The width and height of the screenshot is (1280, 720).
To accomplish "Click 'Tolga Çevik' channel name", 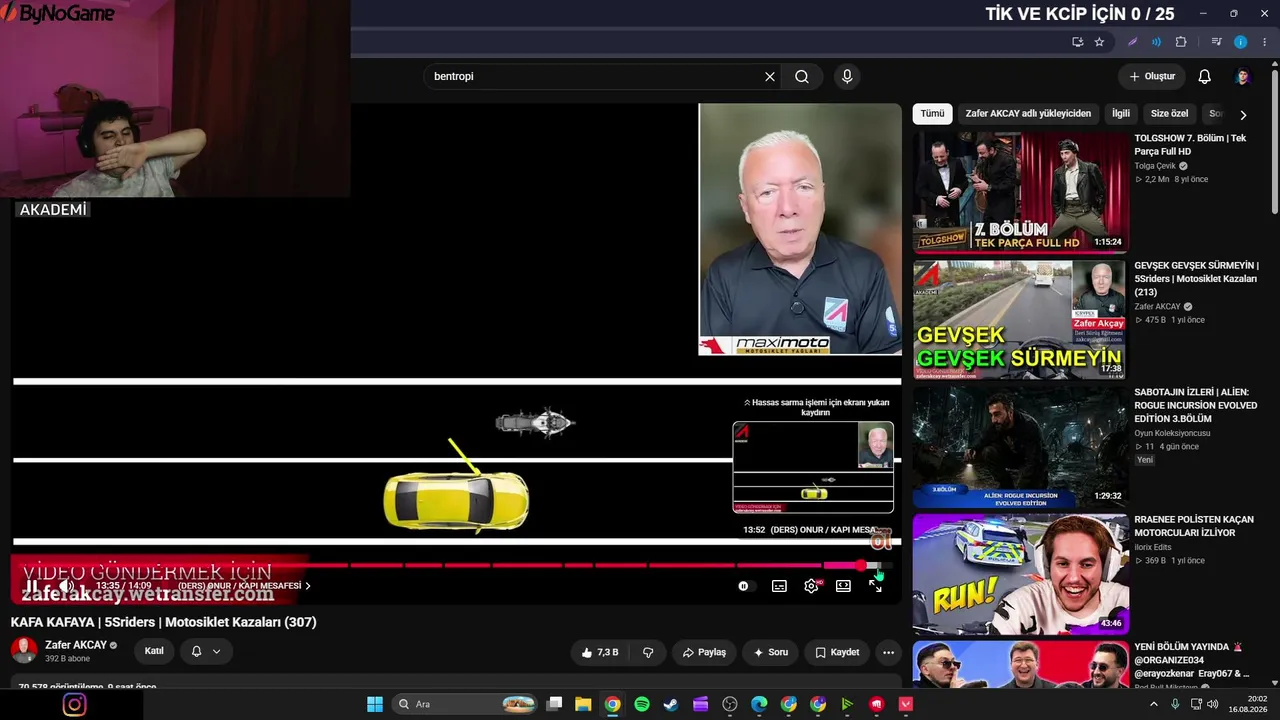I will point(1155,166).
